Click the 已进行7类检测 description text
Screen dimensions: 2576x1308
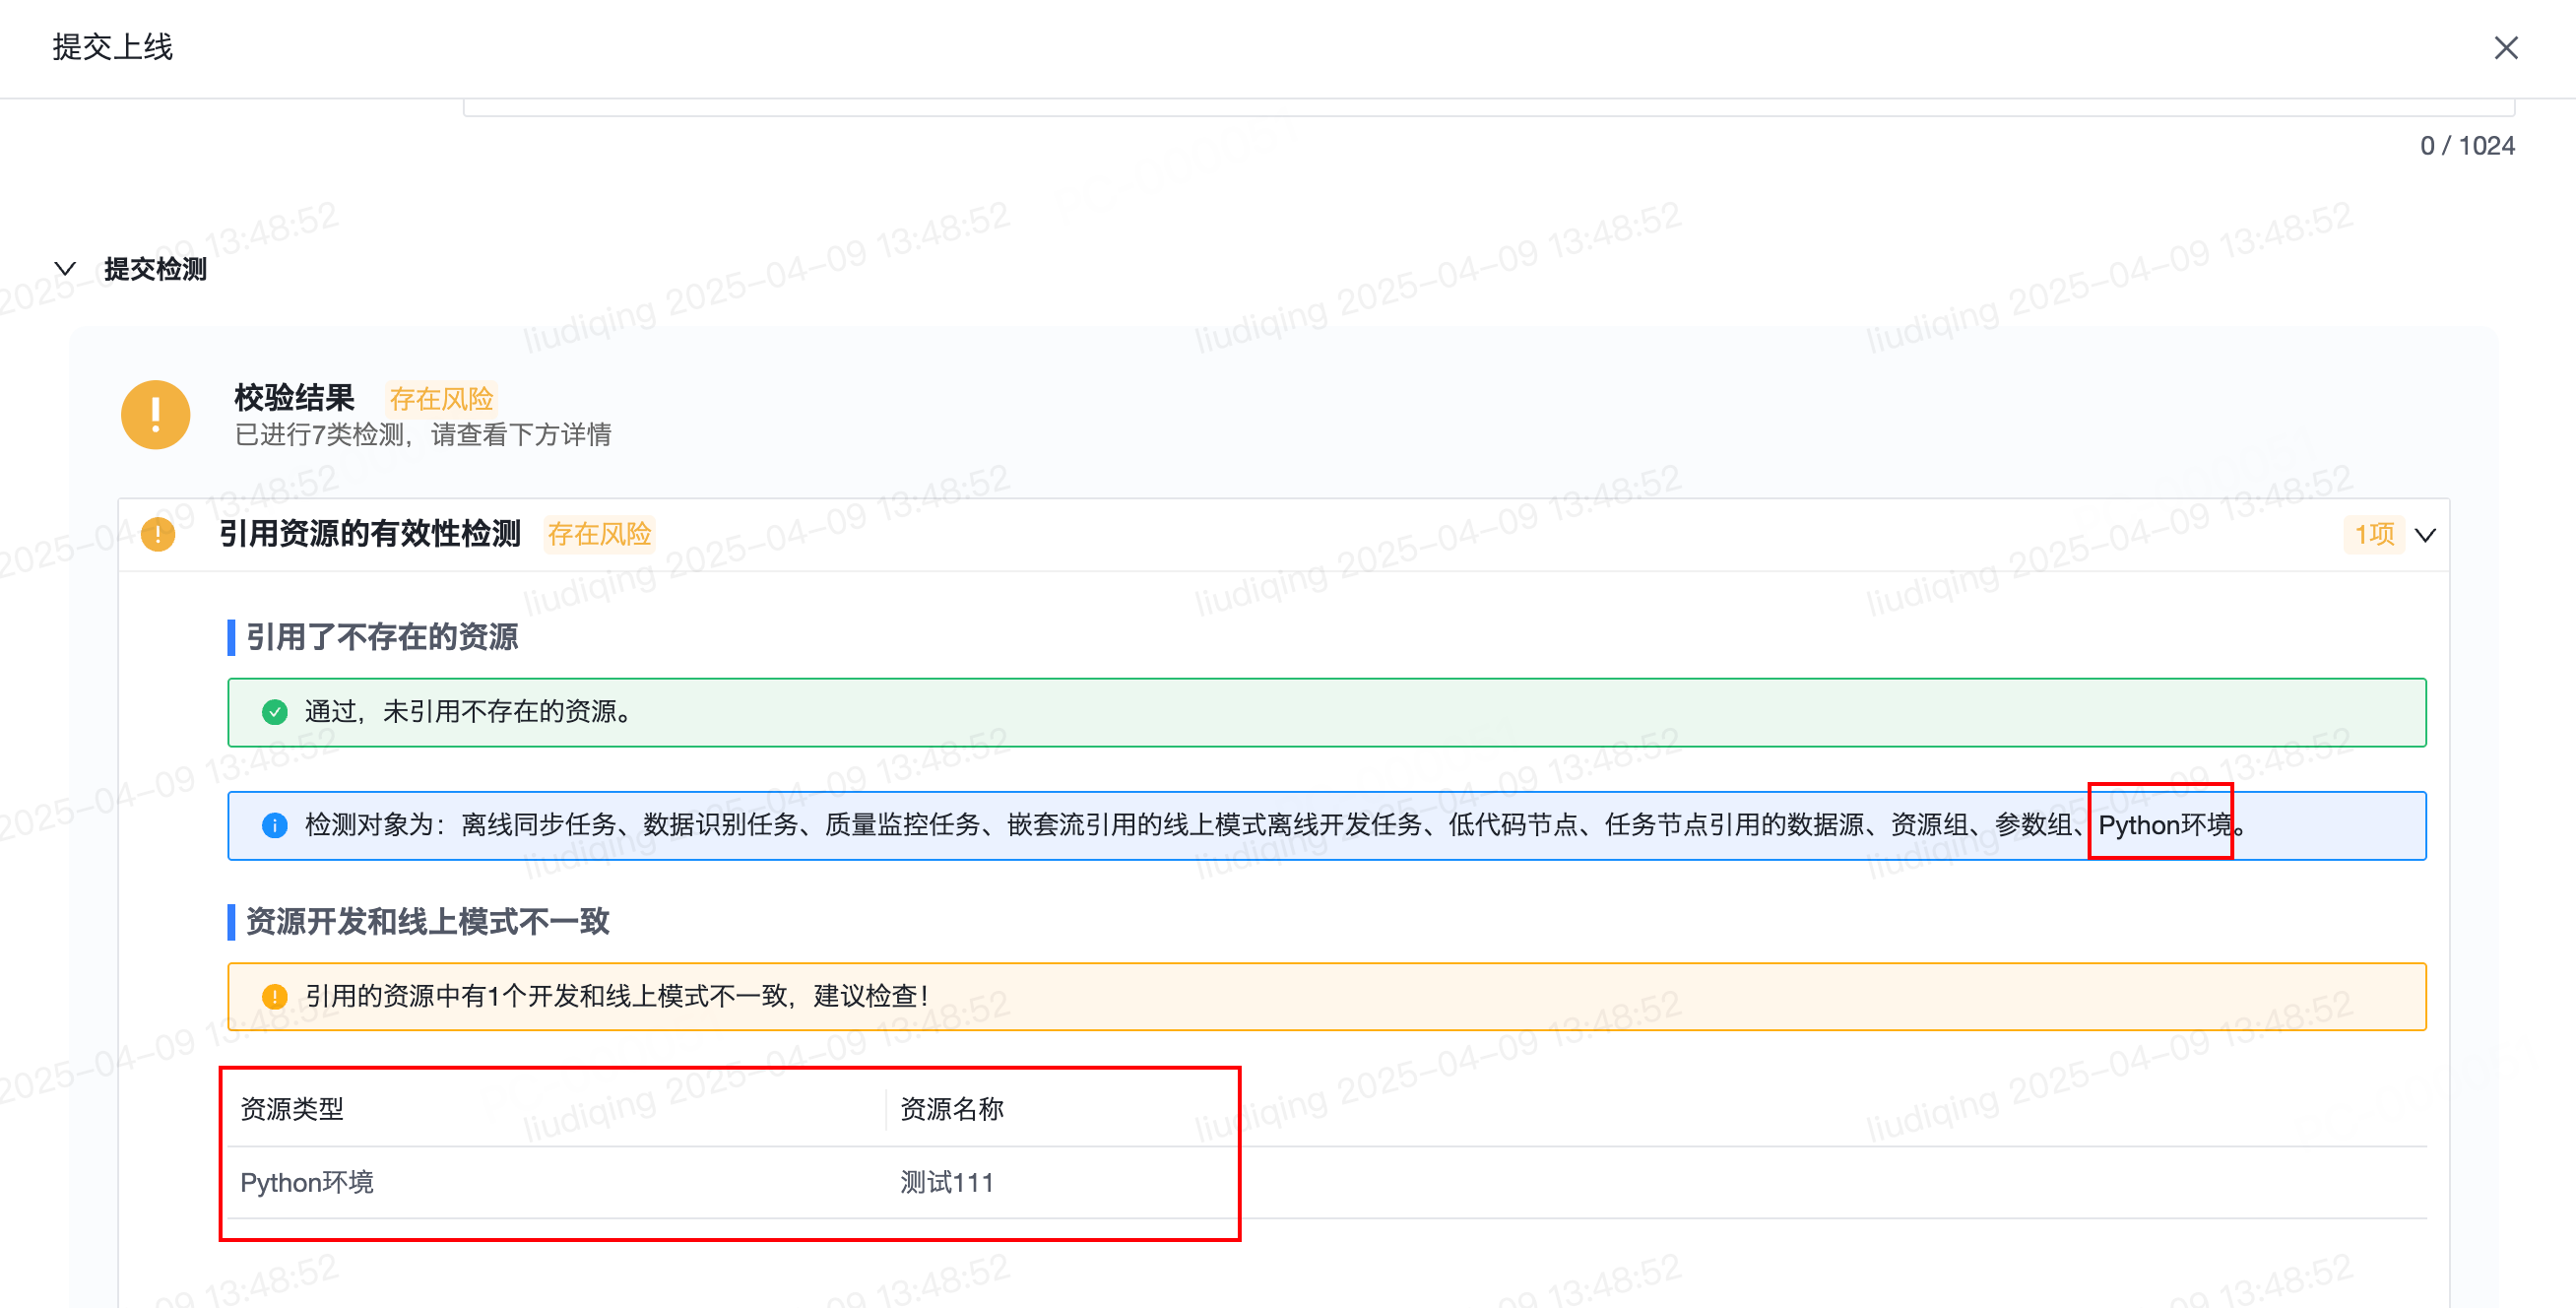tap(423, 434)
